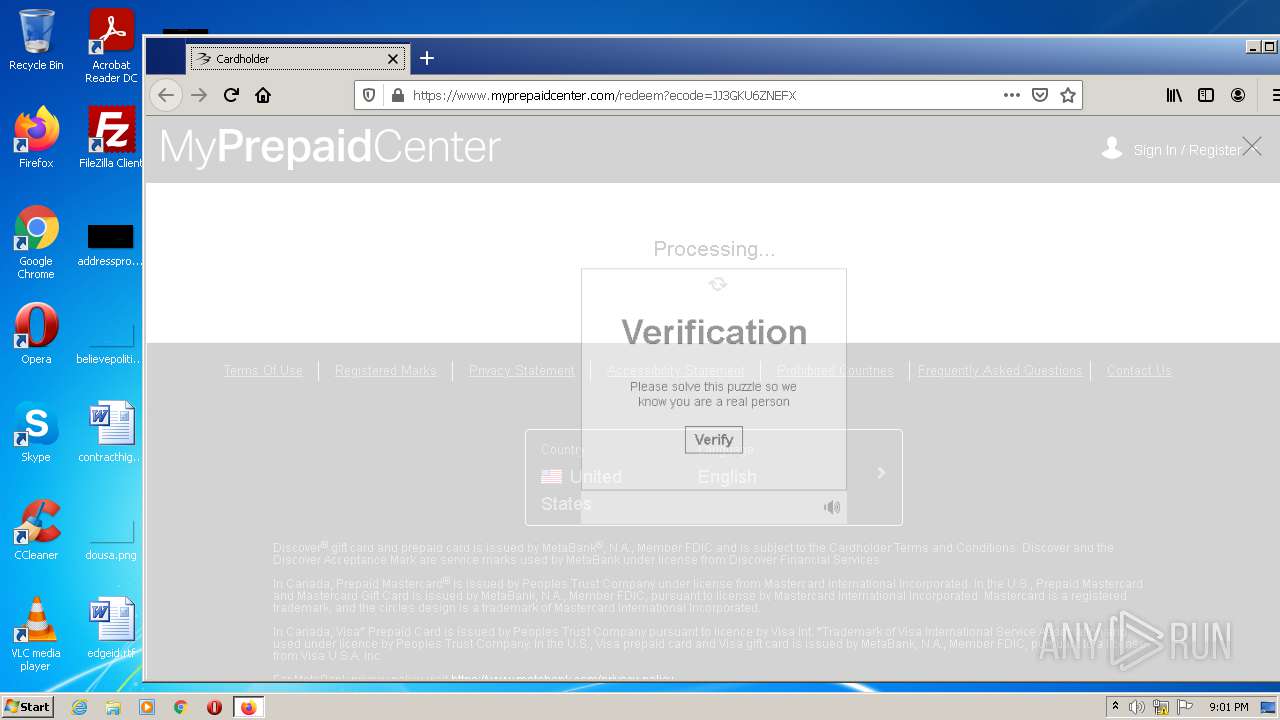The image size is (1280, 720).
Task: Expand country and language selector chevron
Action: (881, 473)
